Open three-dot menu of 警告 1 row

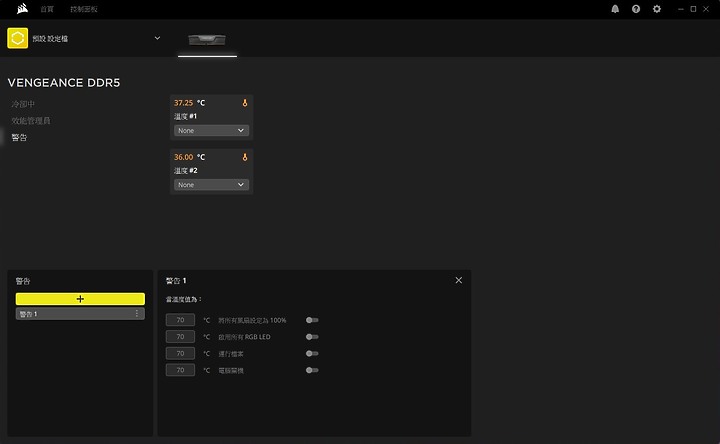[137, 314]
